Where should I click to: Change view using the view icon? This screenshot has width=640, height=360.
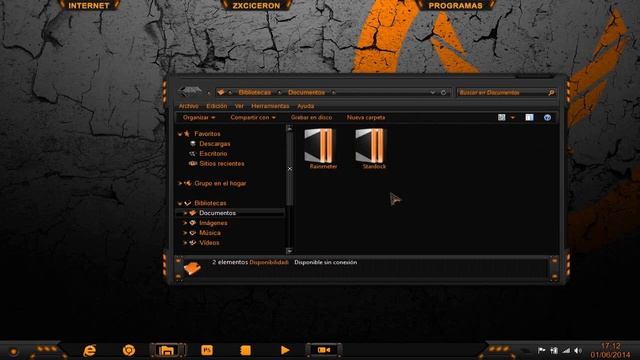tap(502, 118)
